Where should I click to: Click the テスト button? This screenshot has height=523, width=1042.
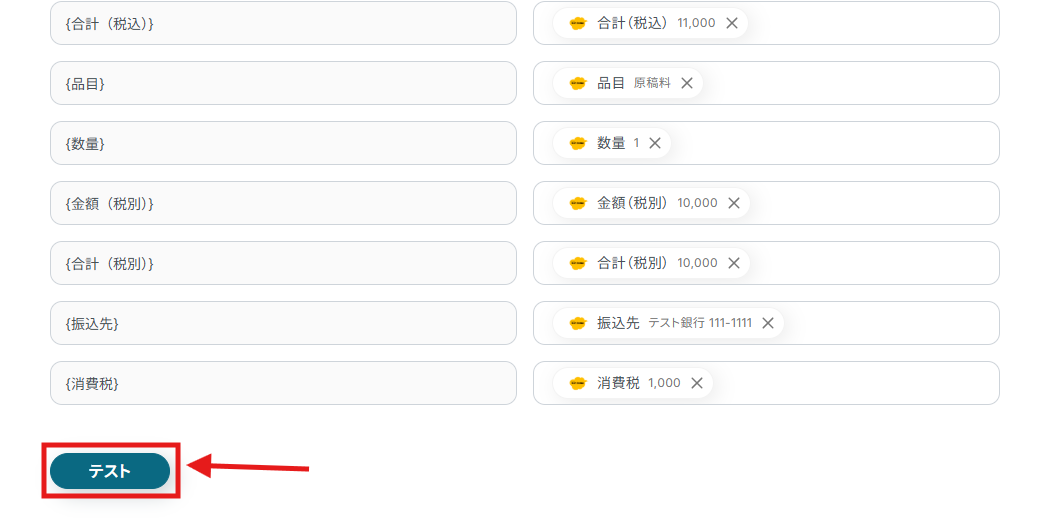click(110, 471)
